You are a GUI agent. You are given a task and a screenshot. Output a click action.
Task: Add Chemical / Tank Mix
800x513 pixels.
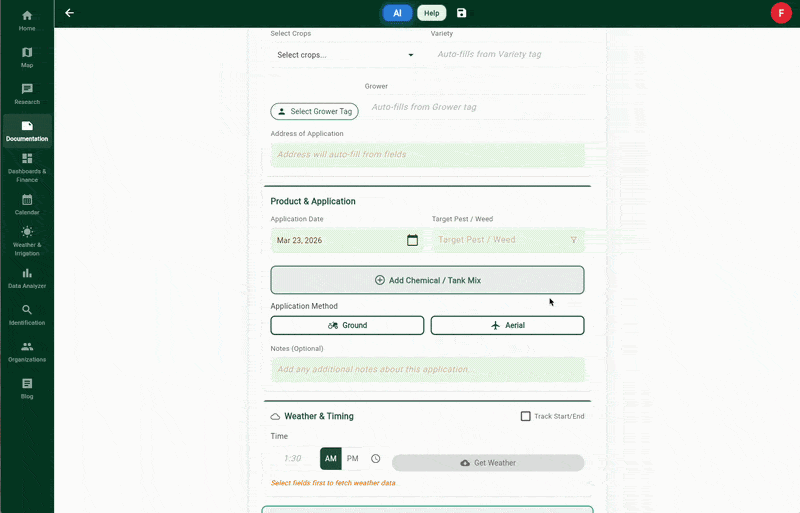[428, 280]
